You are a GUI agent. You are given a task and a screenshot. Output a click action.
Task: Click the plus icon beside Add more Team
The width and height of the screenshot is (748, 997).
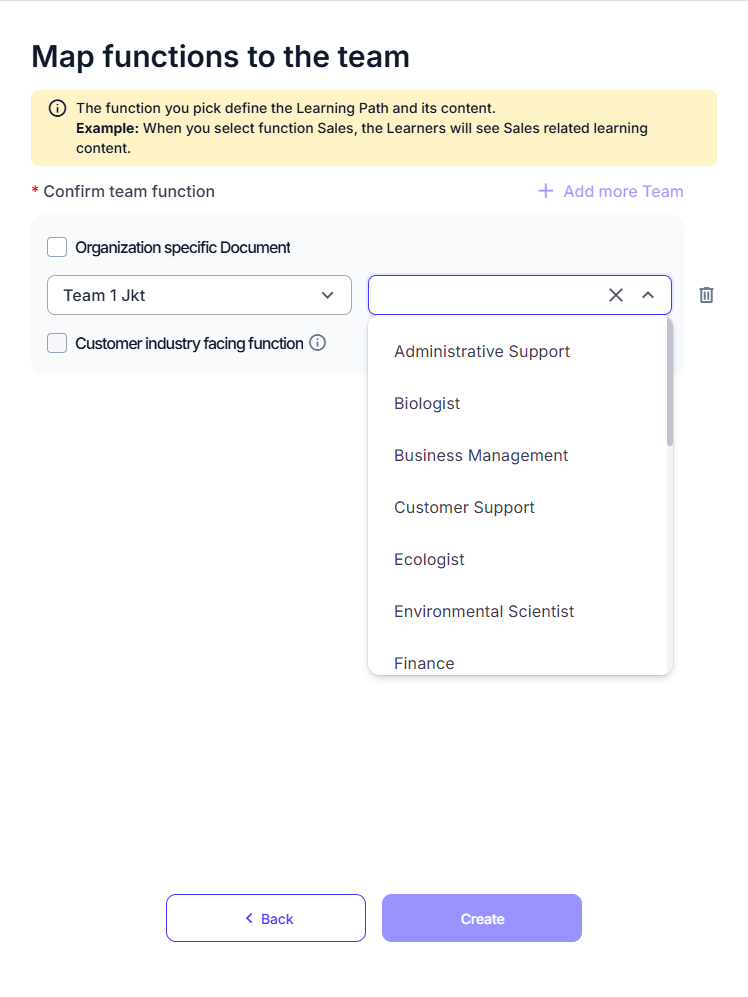[x=546, y=191]
